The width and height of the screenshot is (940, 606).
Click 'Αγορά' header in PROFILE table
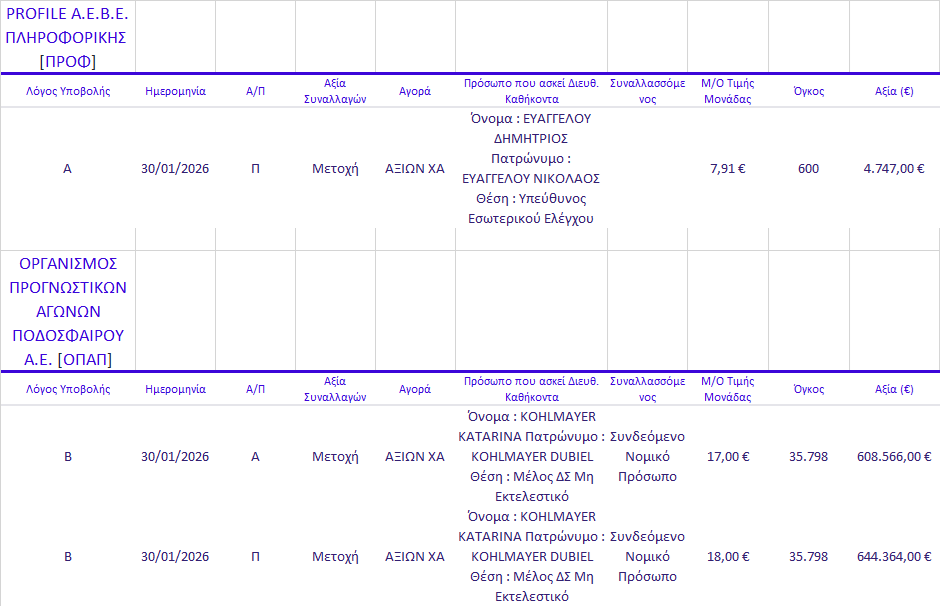tap(415, 91)
